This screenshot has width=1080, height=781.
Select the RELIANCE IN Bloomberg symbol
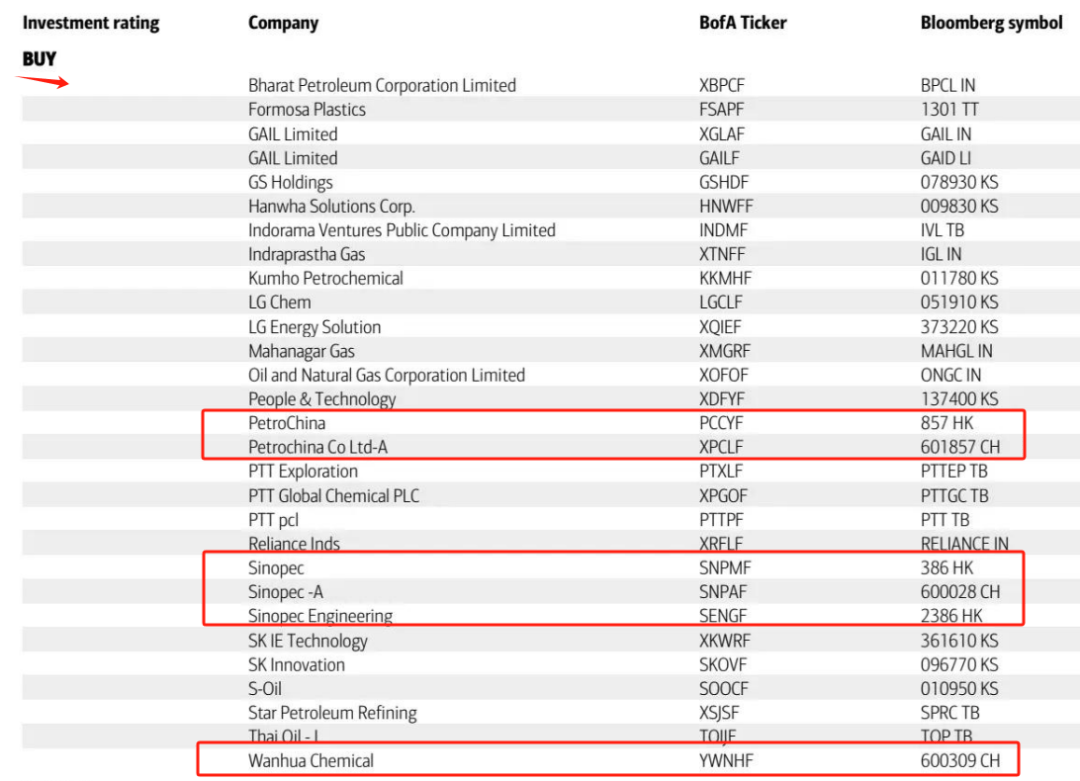(964, 544)
